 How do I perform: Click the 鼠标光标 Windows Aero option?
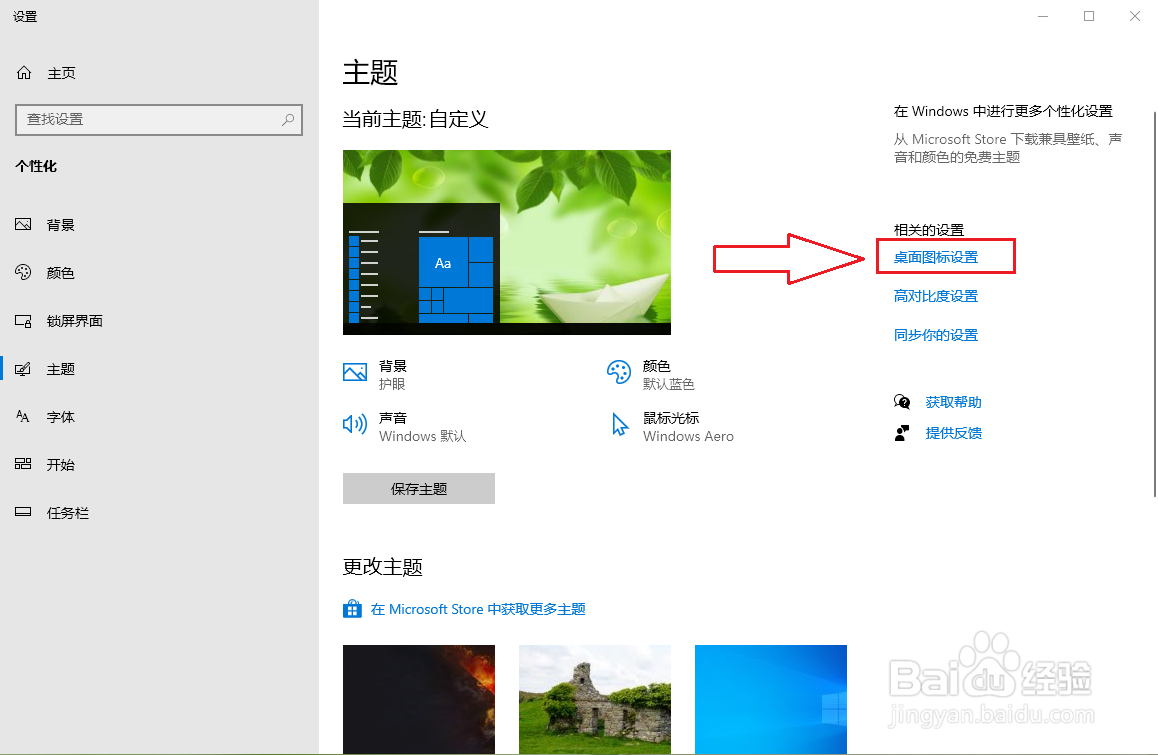point(673,426)
